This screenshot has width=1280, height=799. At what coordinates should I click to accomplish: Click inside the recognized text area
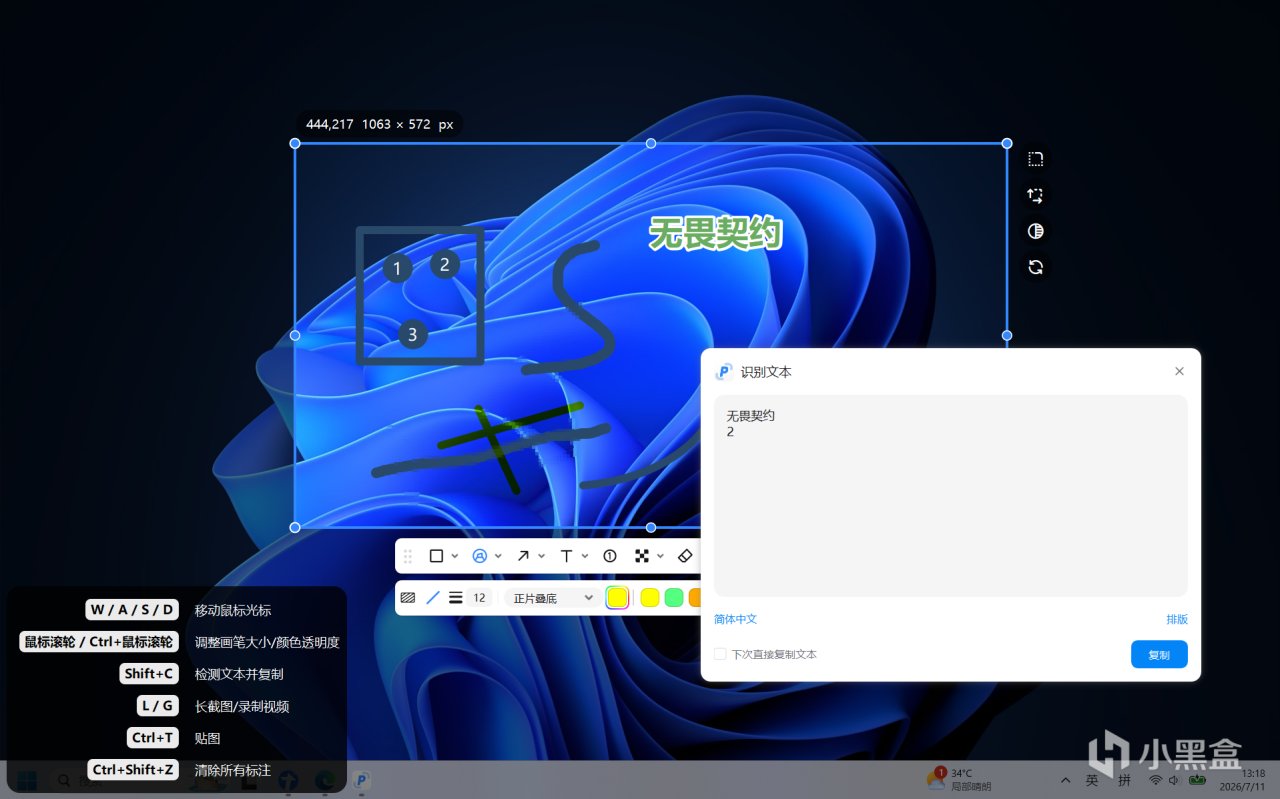(x=950, y=496)
